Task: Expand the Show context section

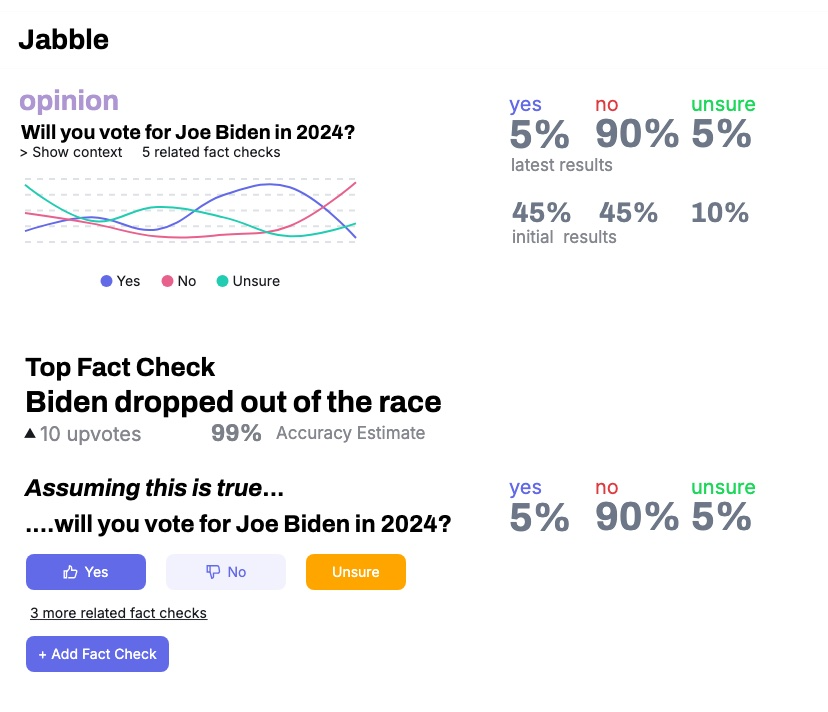Action: point(72,153)
